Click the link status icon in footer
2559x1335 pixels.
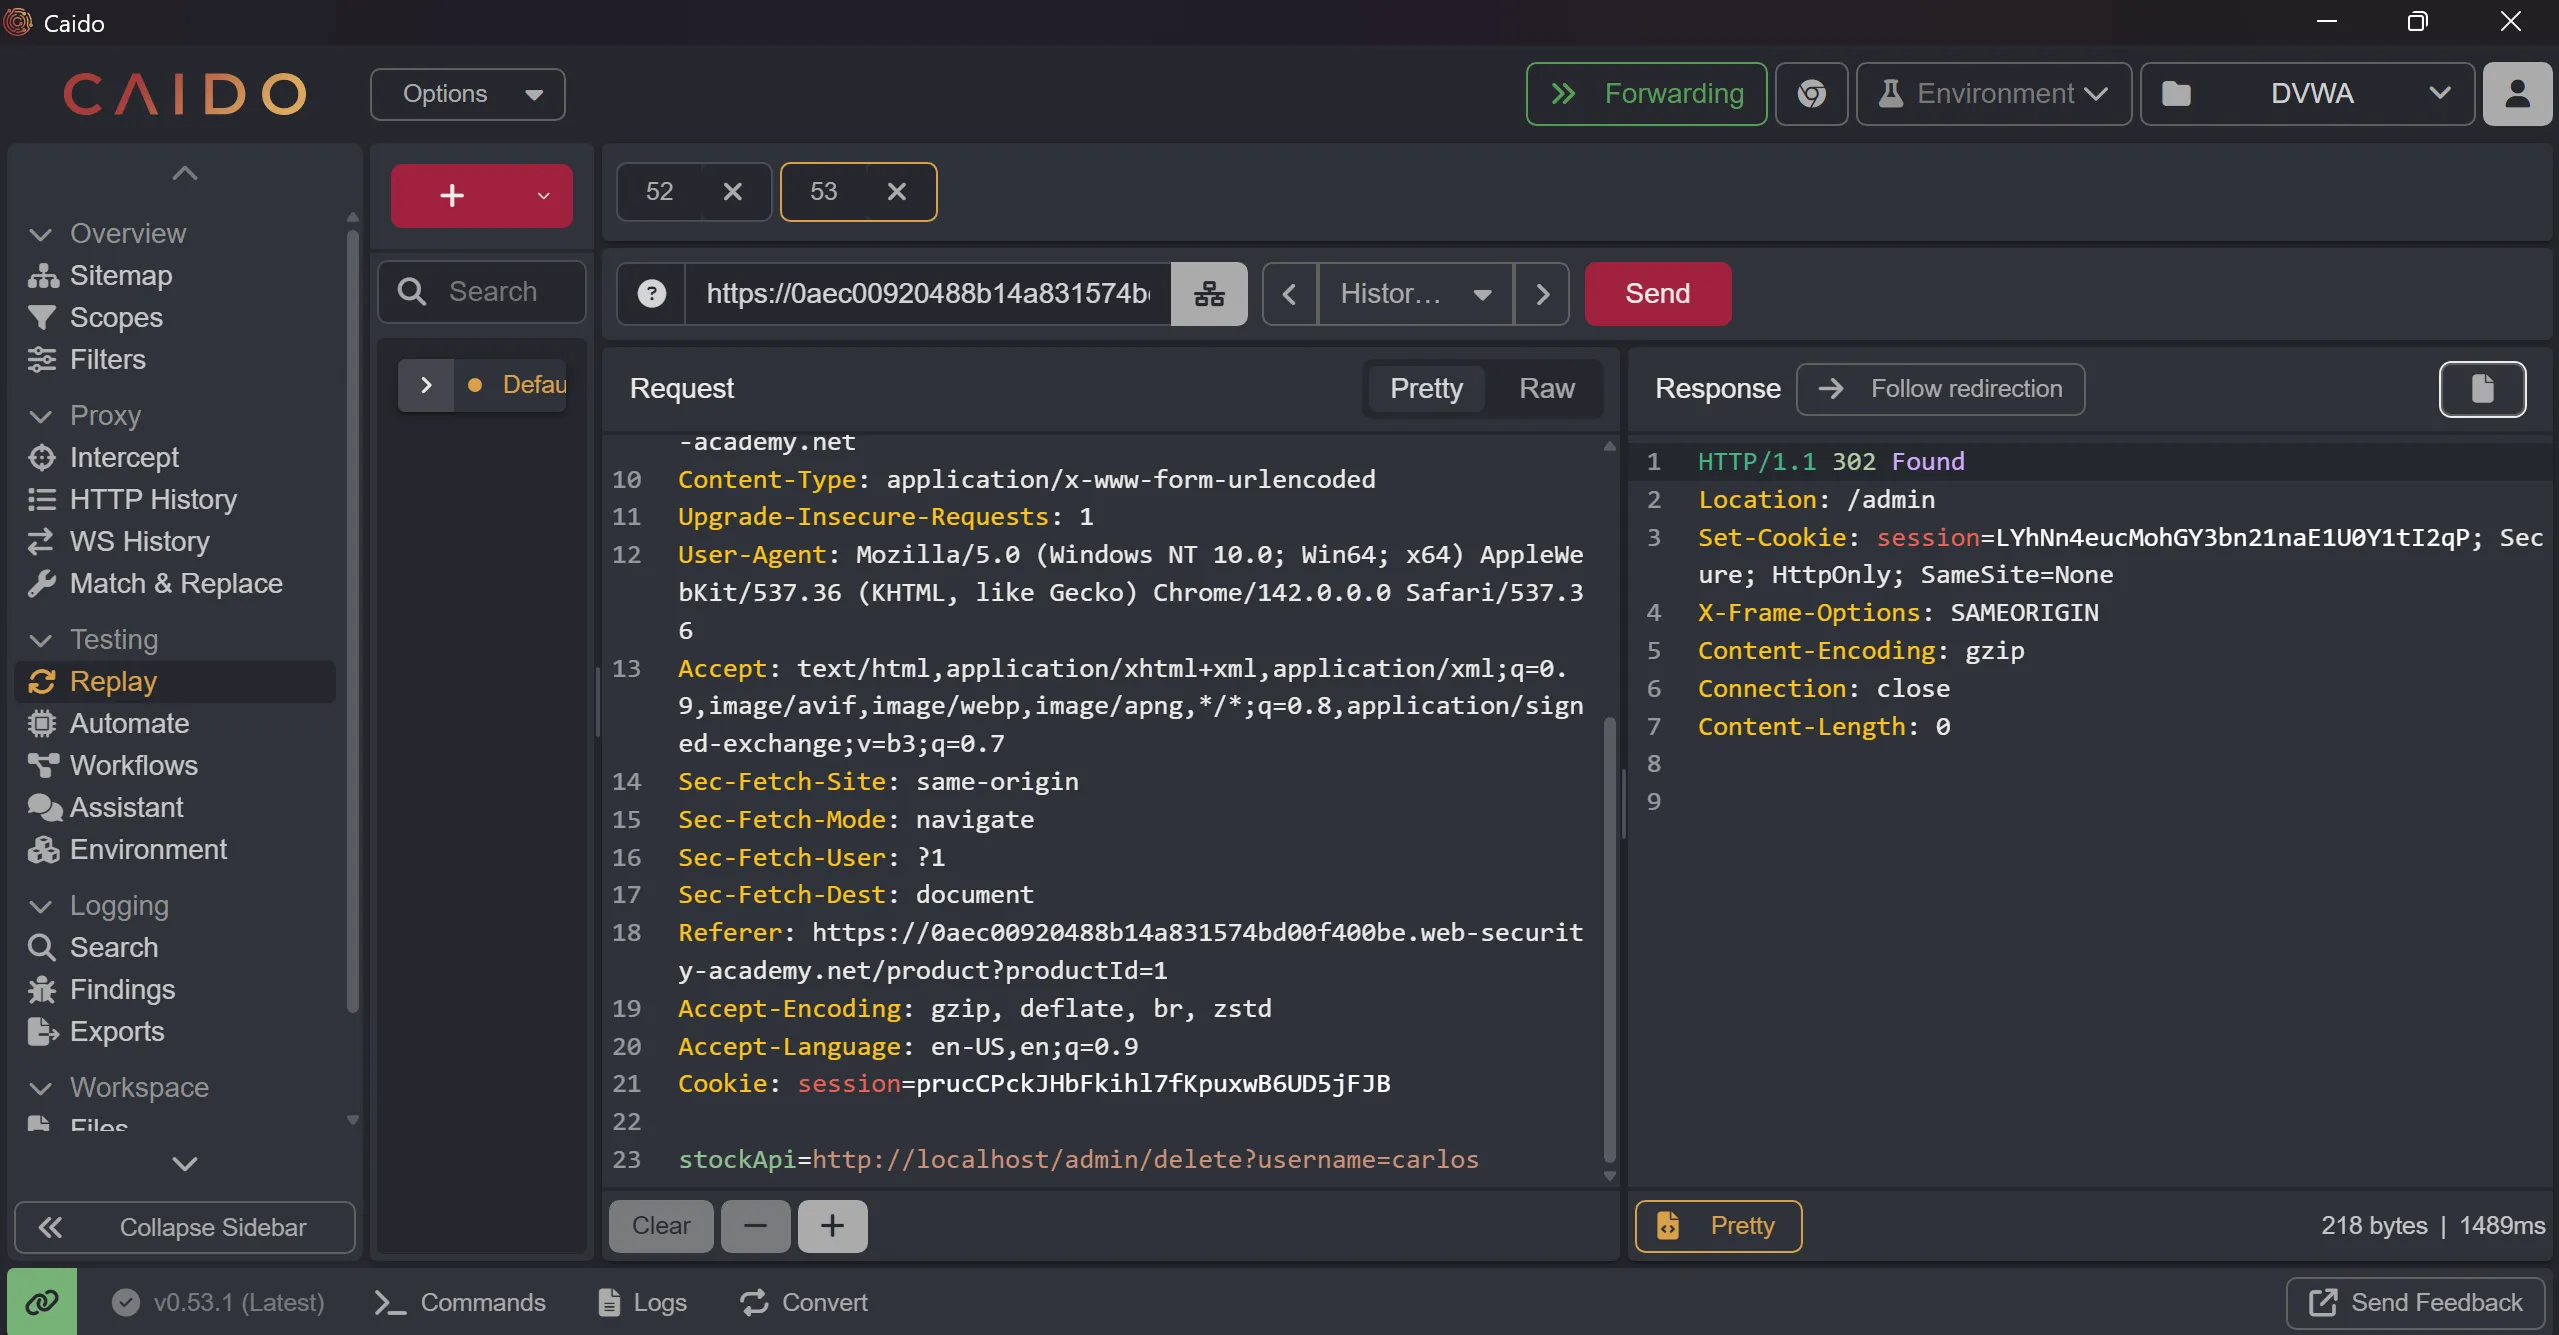42,1302
